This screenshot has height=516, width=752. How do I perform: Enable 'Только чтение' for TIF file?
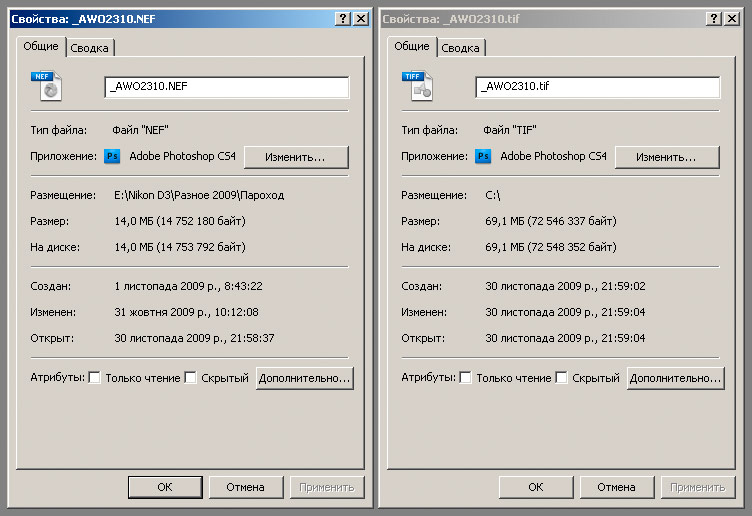pos(465,378)
